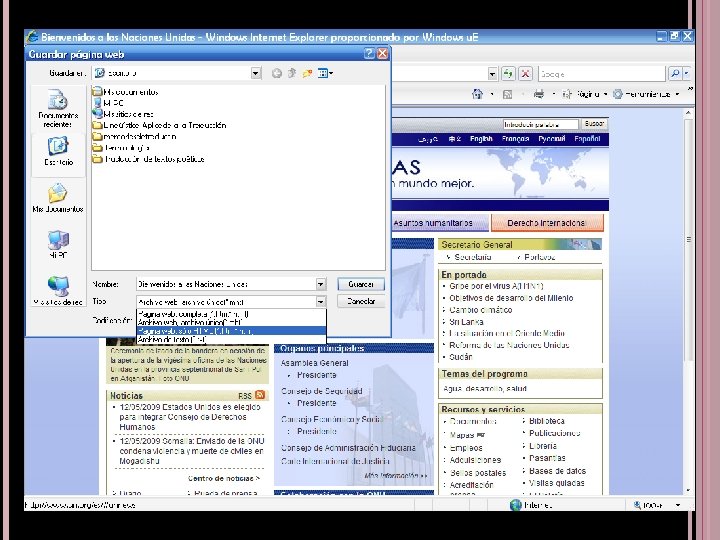Select the Mis documentos folder in list

pos(125,92)
